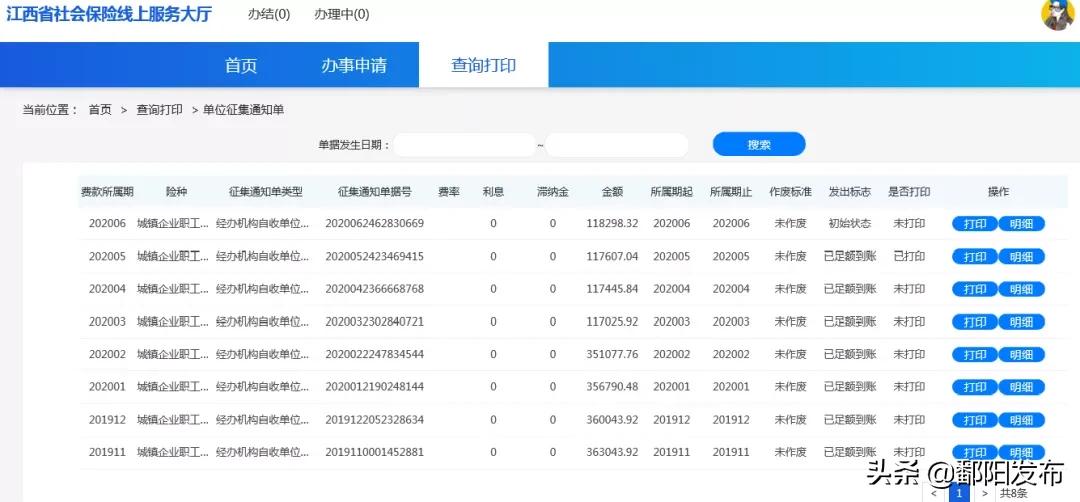Click 明细 for the 202006 row
Viewport: 1080px width, 502px height.
point(1021,224)
